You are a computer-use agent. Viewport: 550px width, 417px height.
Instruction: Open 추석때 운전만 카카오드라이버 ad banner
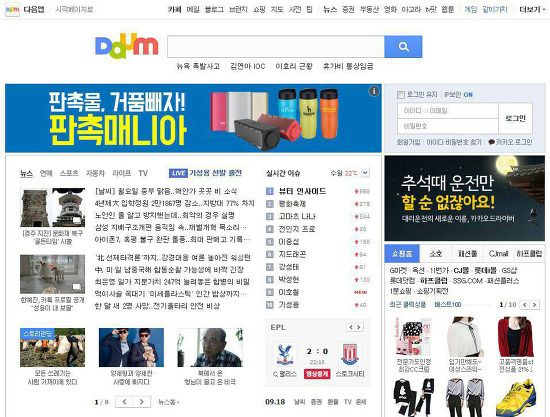pos(465,198)
